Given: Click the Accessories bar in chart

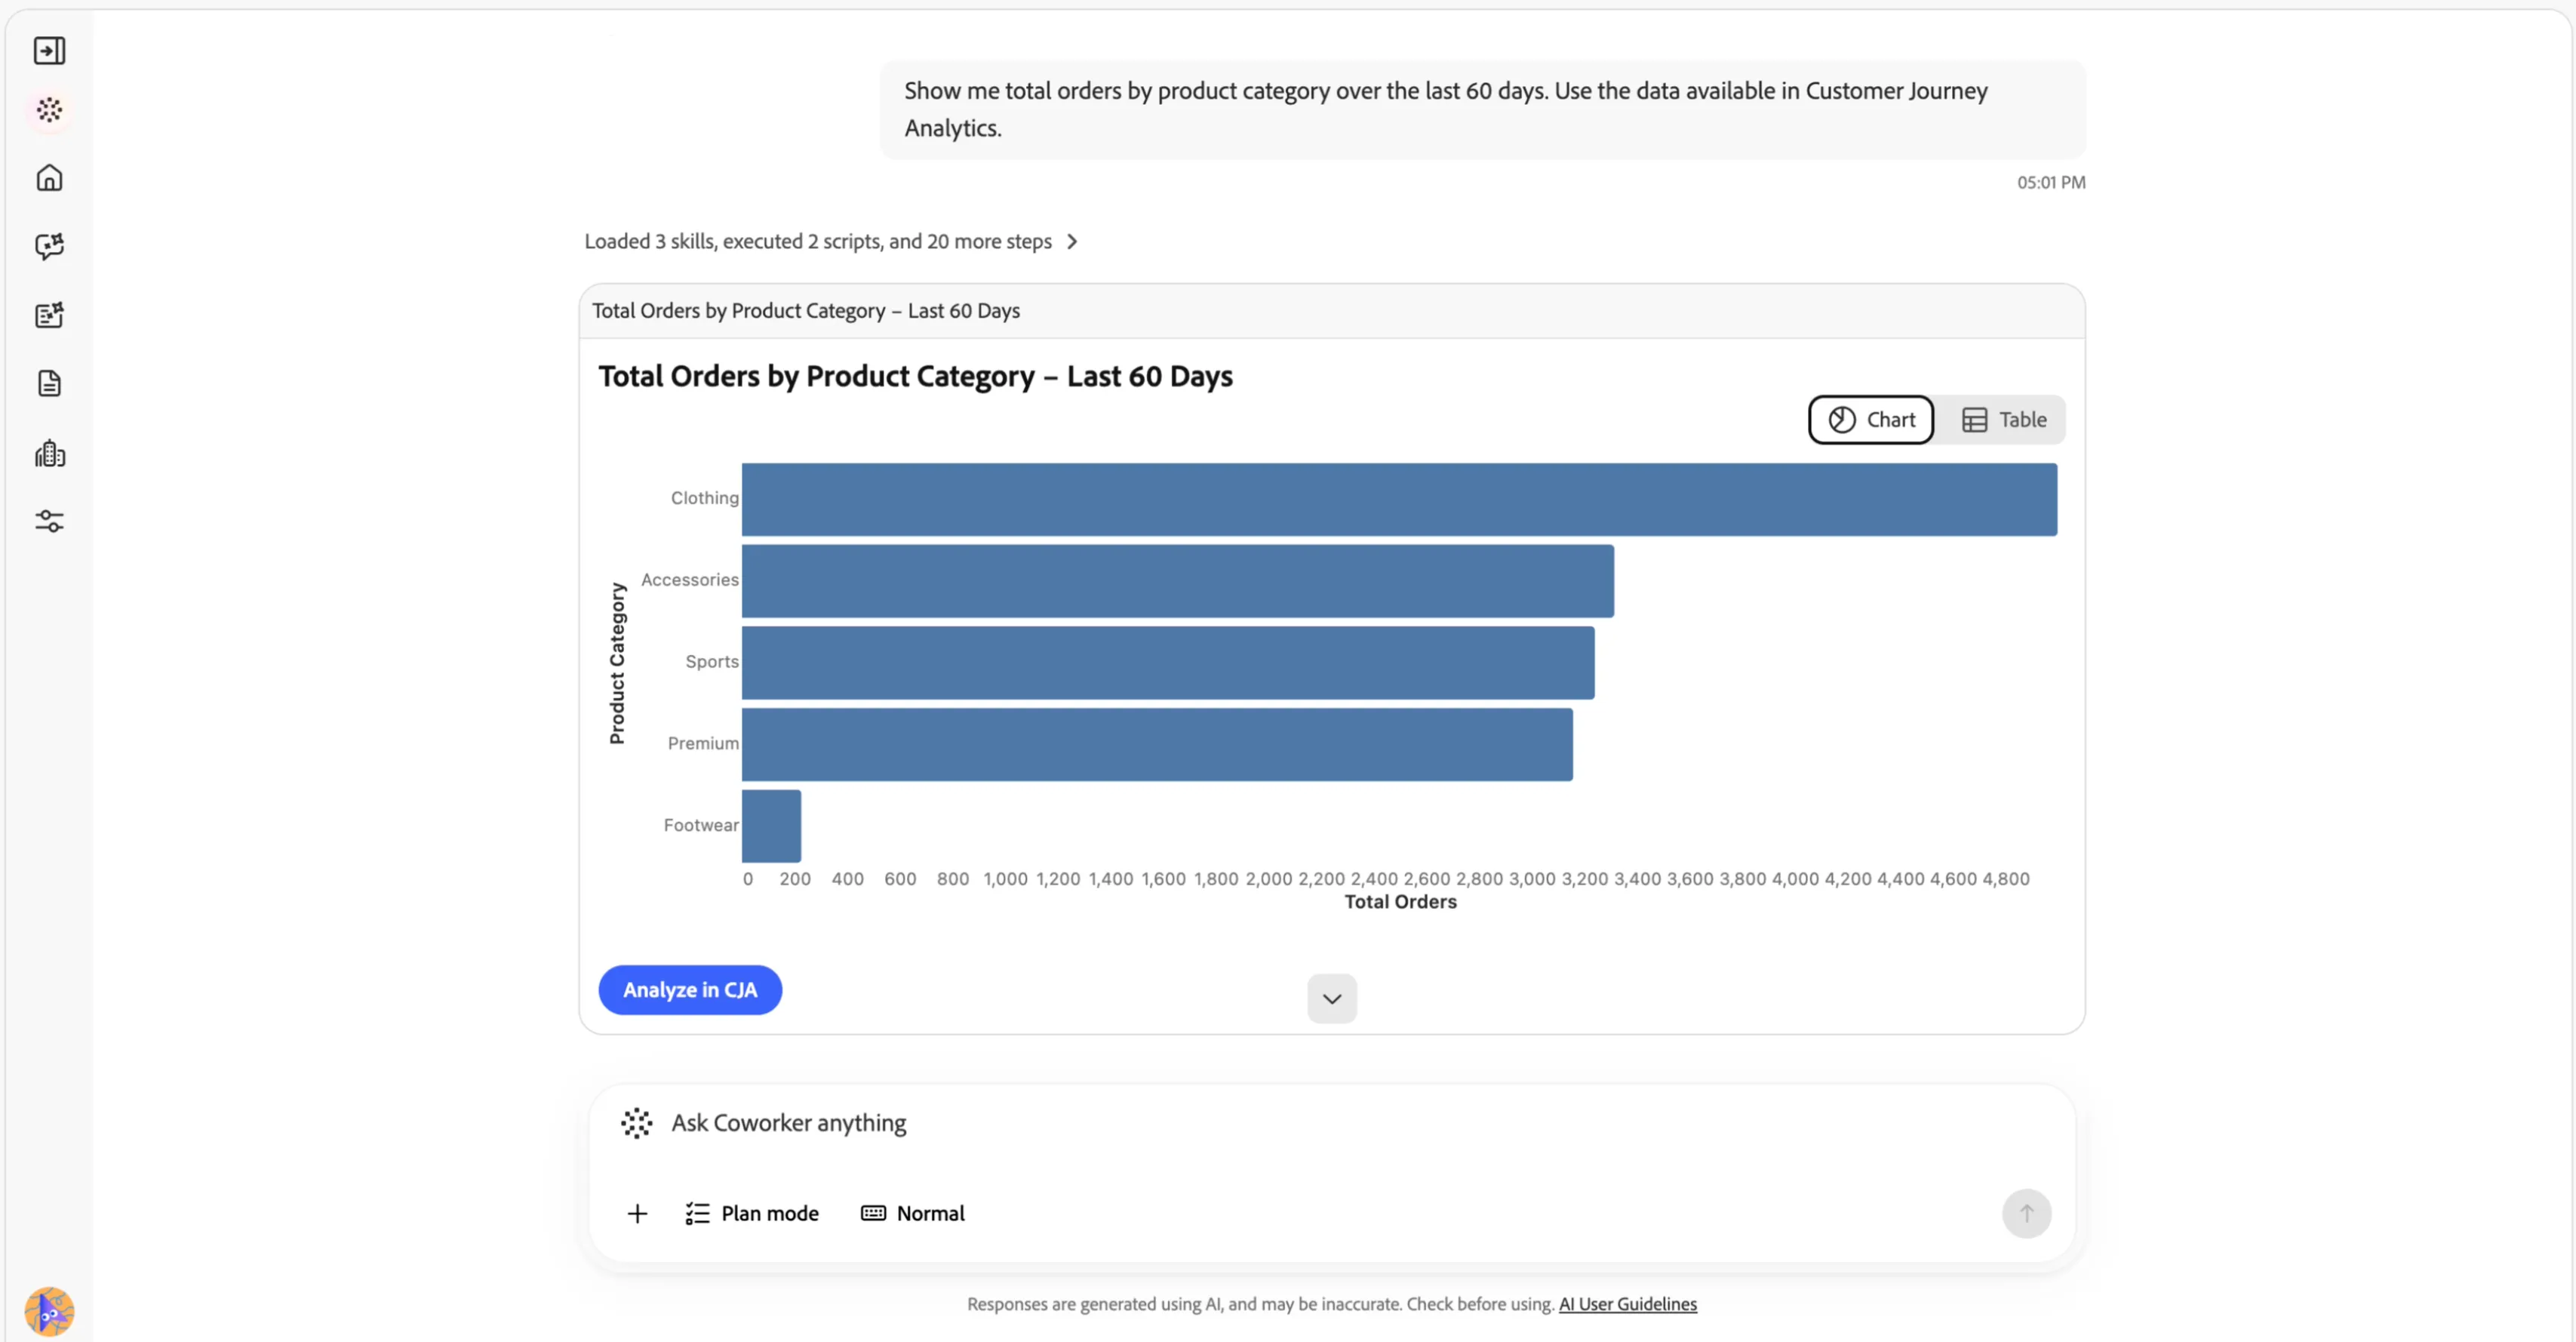Looking at the screenshot, I should pos(1177,581).
